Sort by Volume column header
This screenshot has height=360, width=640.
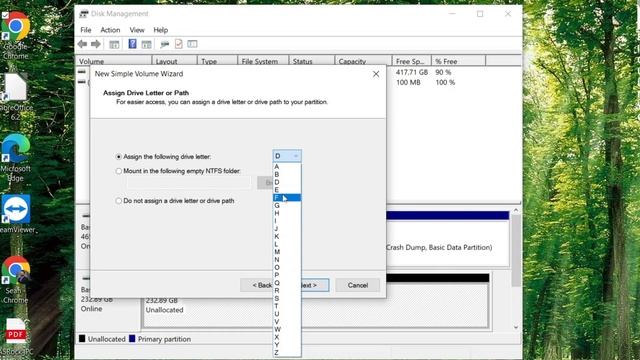(114, 61)
